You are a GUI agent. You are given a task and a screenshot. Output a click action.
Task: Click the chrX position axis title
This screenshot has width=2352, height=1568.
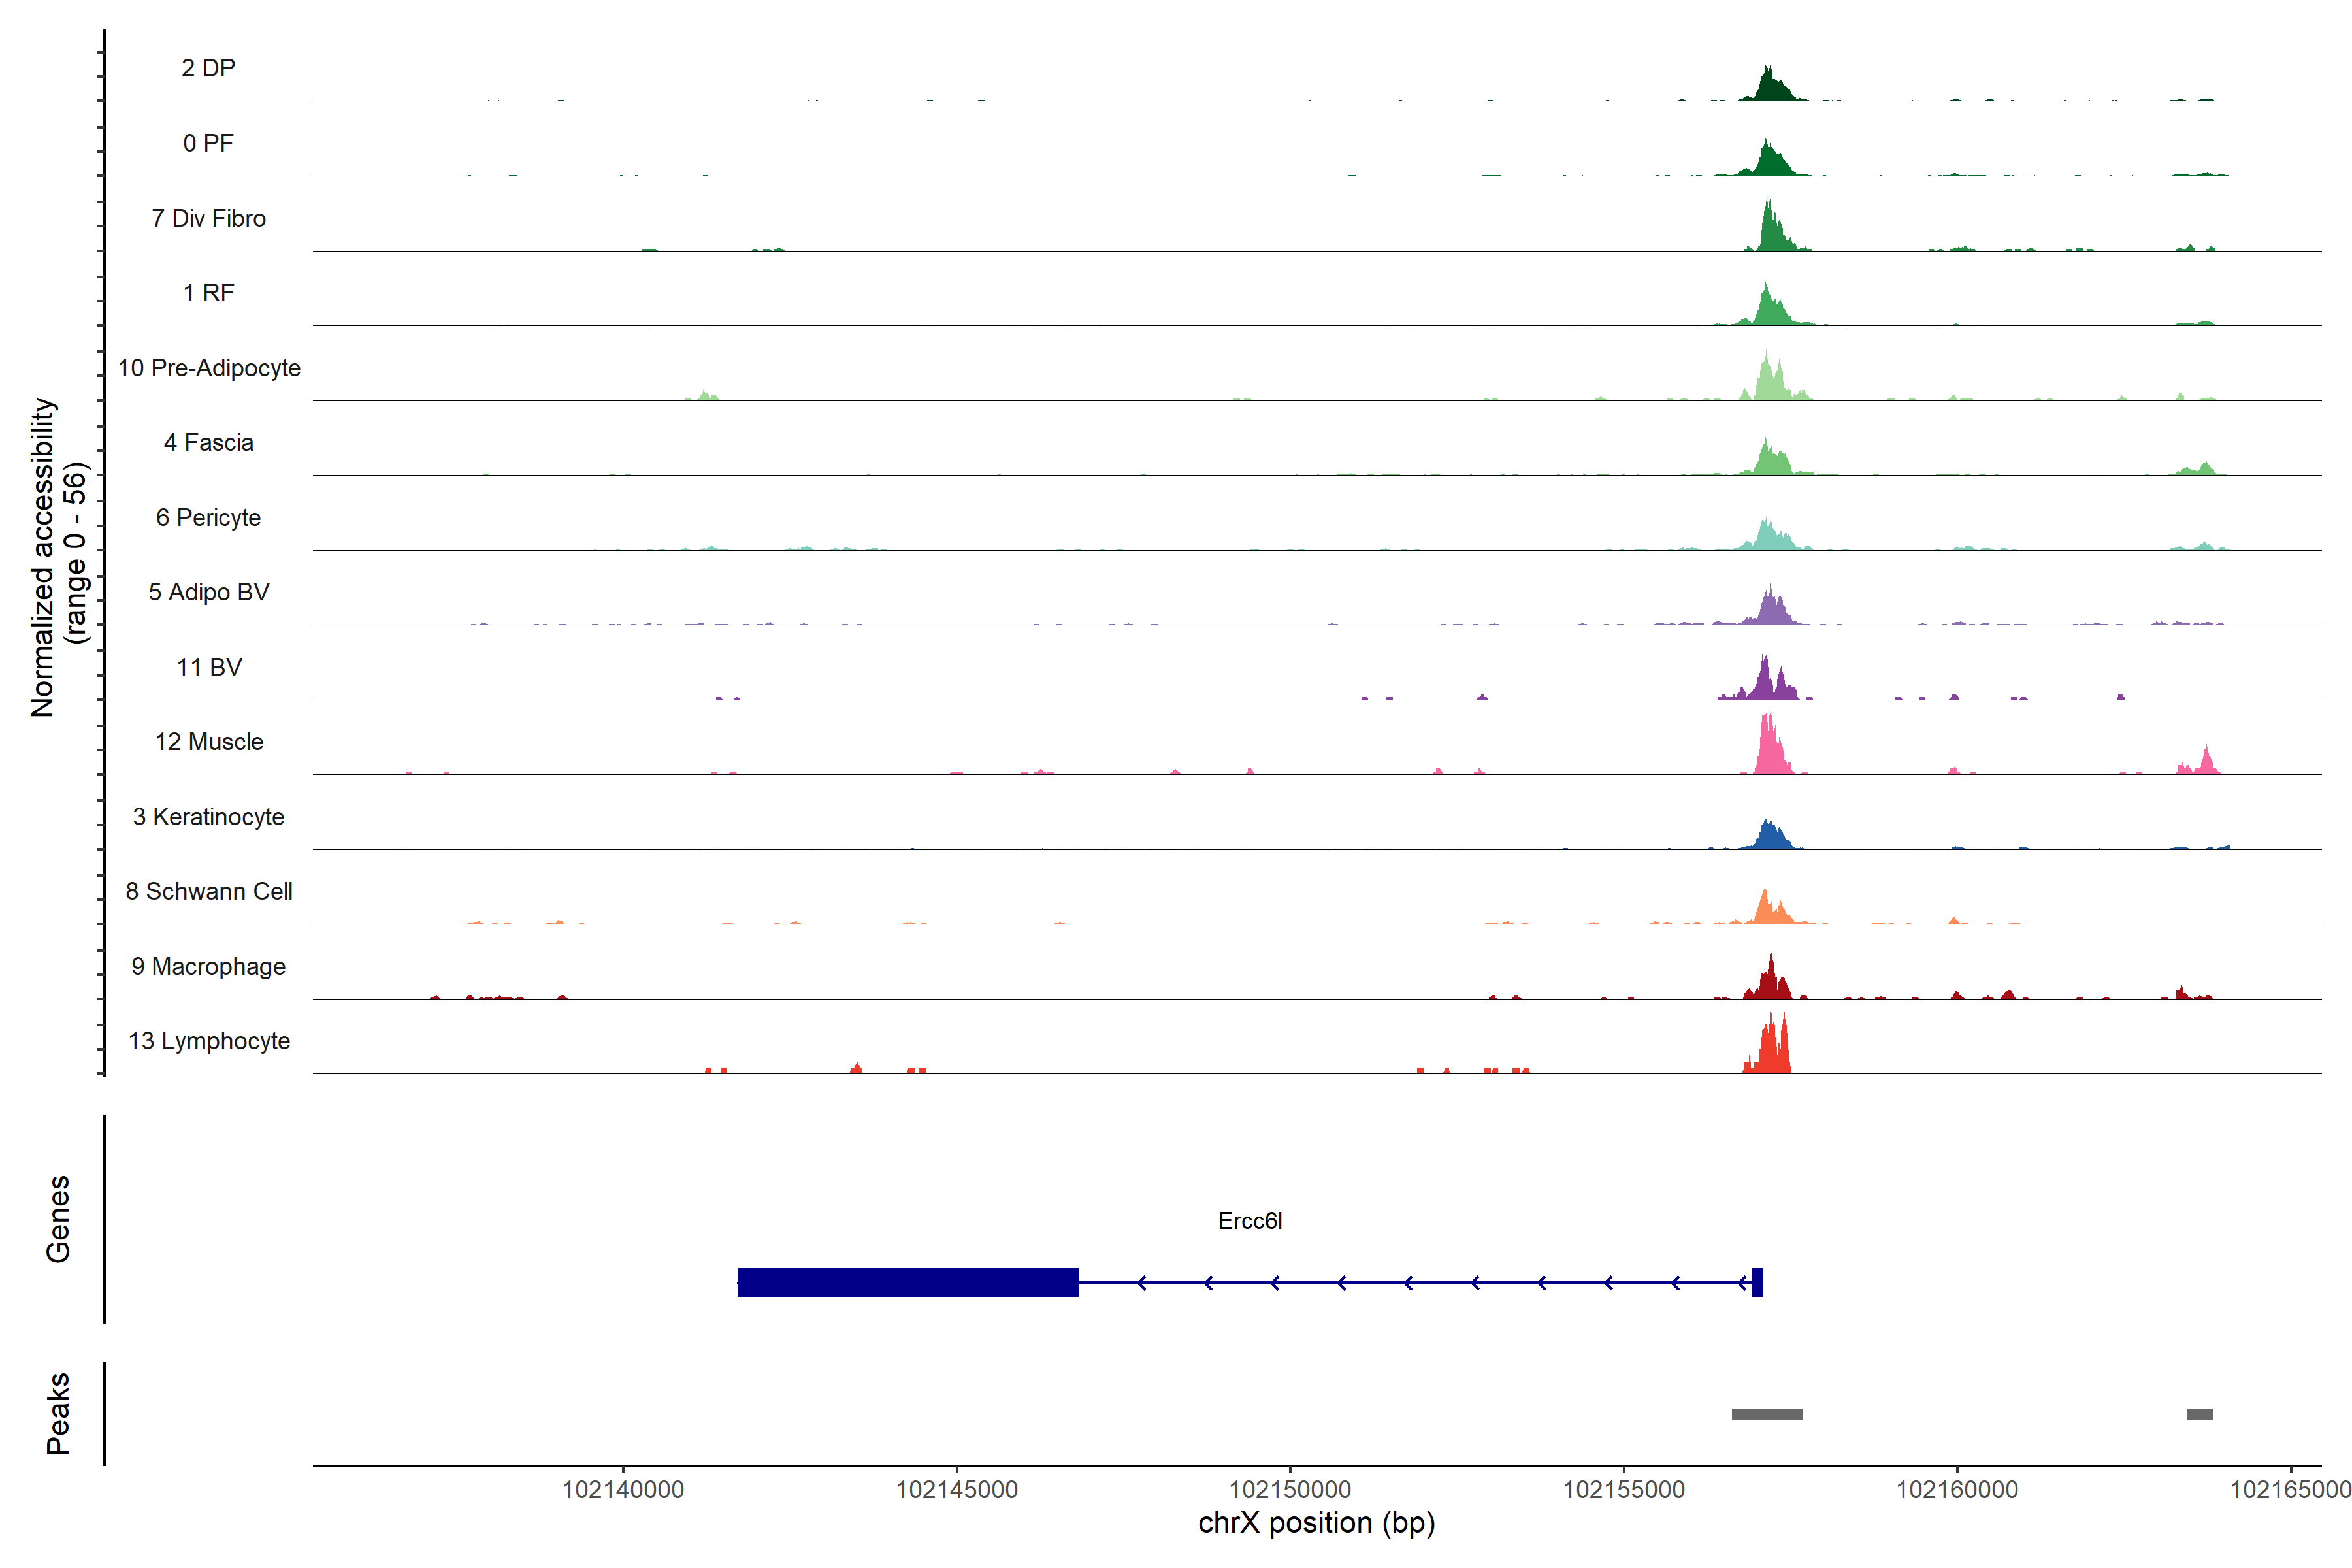[x=1316, y=1523]
